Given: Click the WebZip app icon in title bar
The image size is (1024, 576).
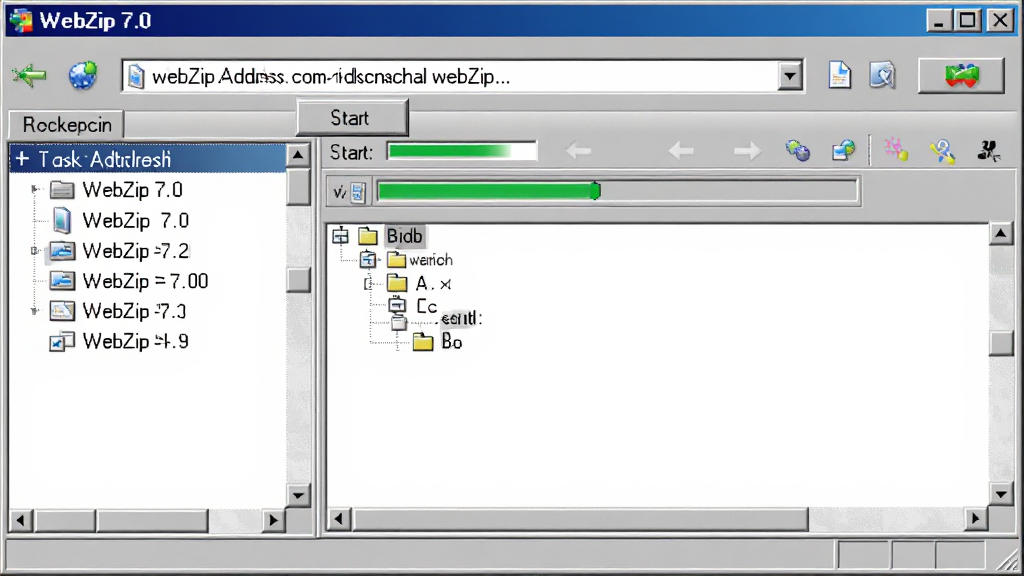Looking at the screenshot, I should pos(21,20).
